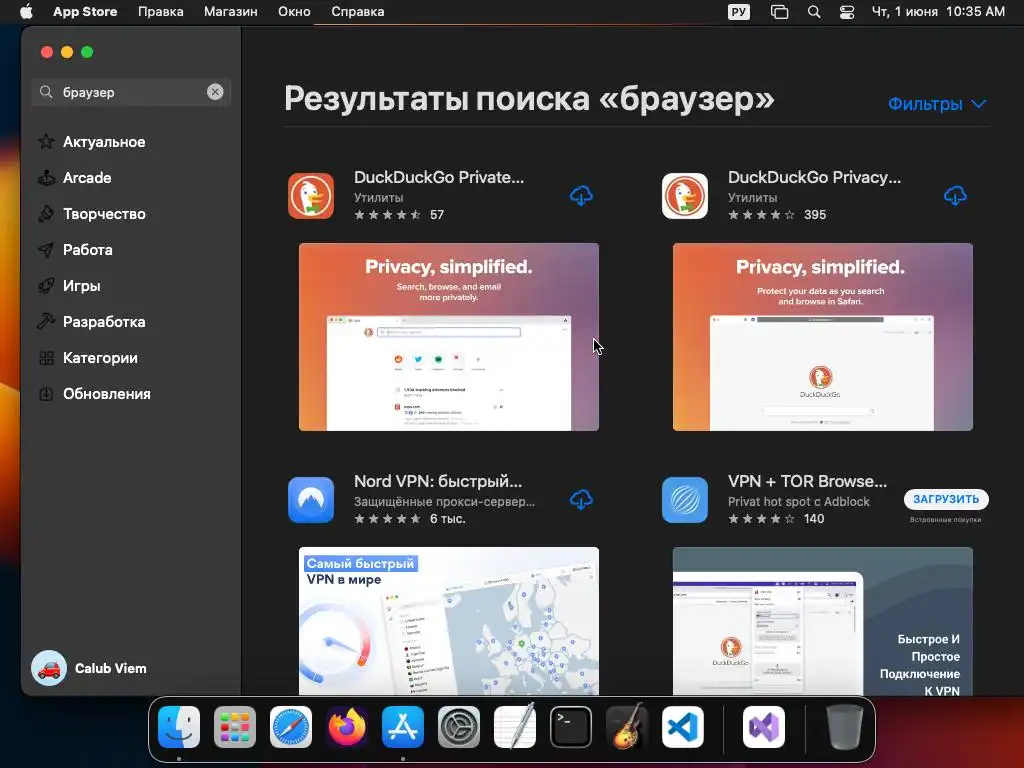Download DuckDuckGo Private via cloud icon
Image resolution: width=1024 pixels, height=768 pixels.
tap(581, 195)
